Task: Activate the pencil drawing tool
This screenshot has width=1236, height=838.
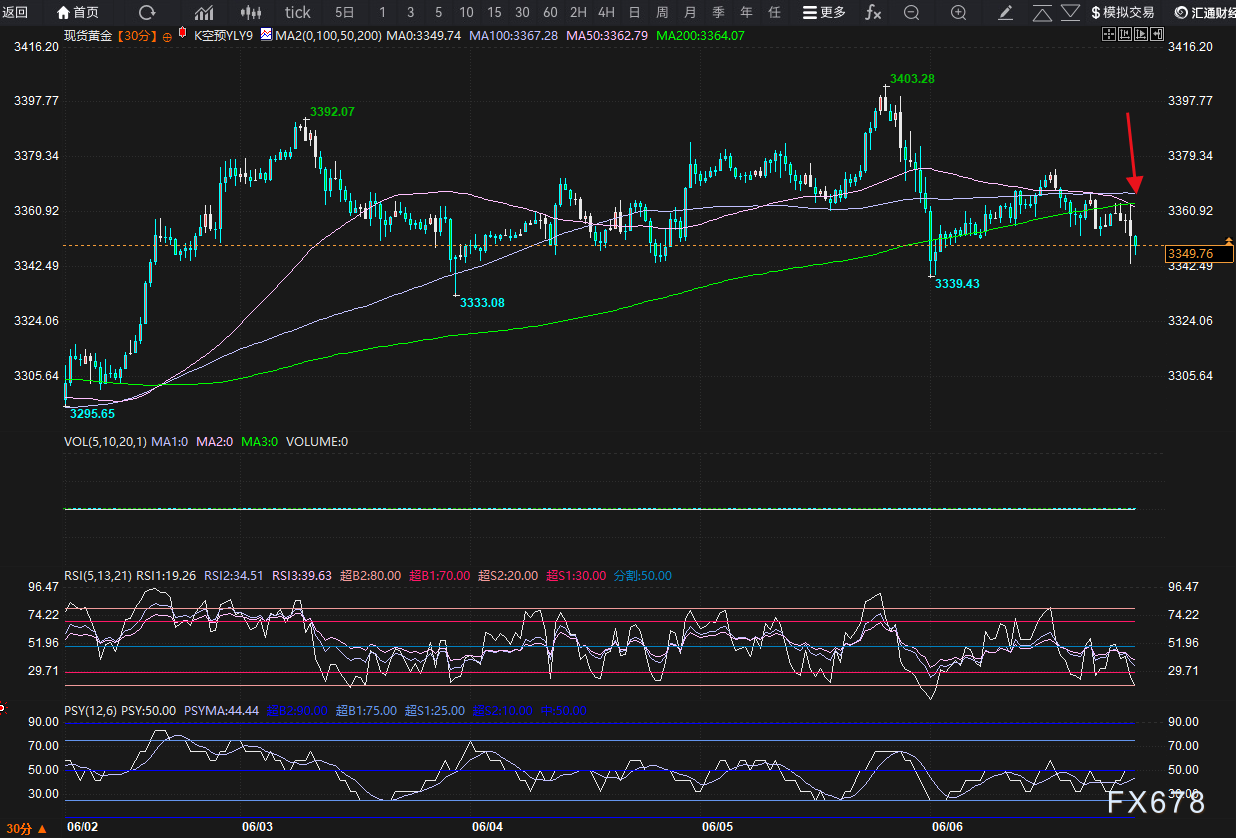Action: [x=1006, y=13]
